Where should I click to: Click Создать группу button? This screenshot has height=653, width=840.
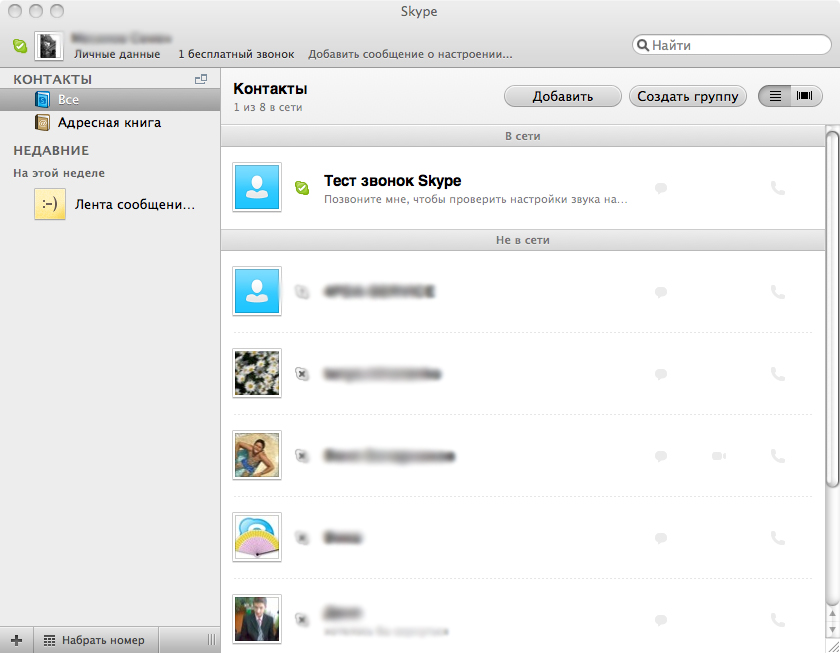click(688, 96)
